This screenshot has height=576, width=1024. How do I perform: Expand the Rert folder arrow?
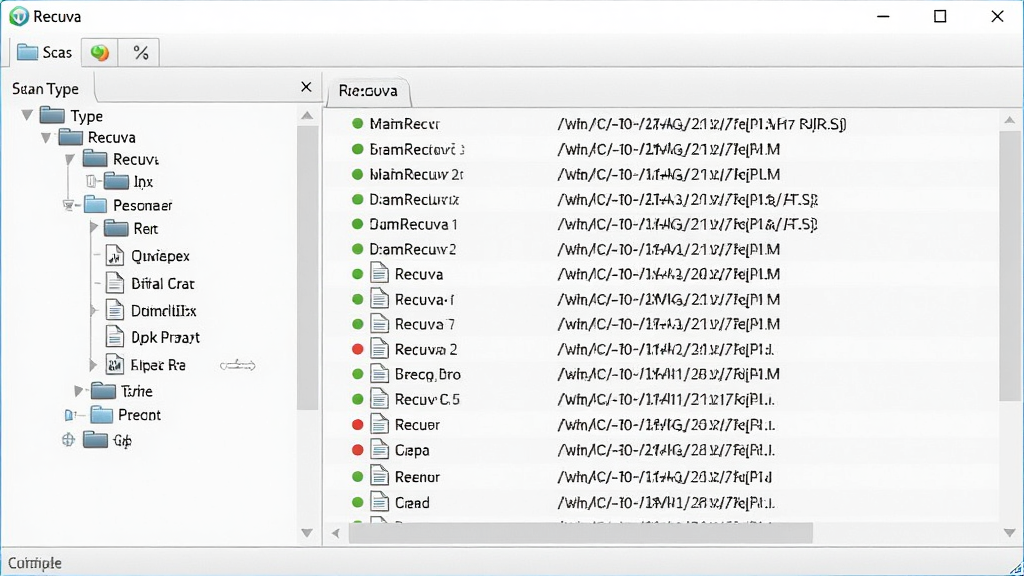point(93,228)
